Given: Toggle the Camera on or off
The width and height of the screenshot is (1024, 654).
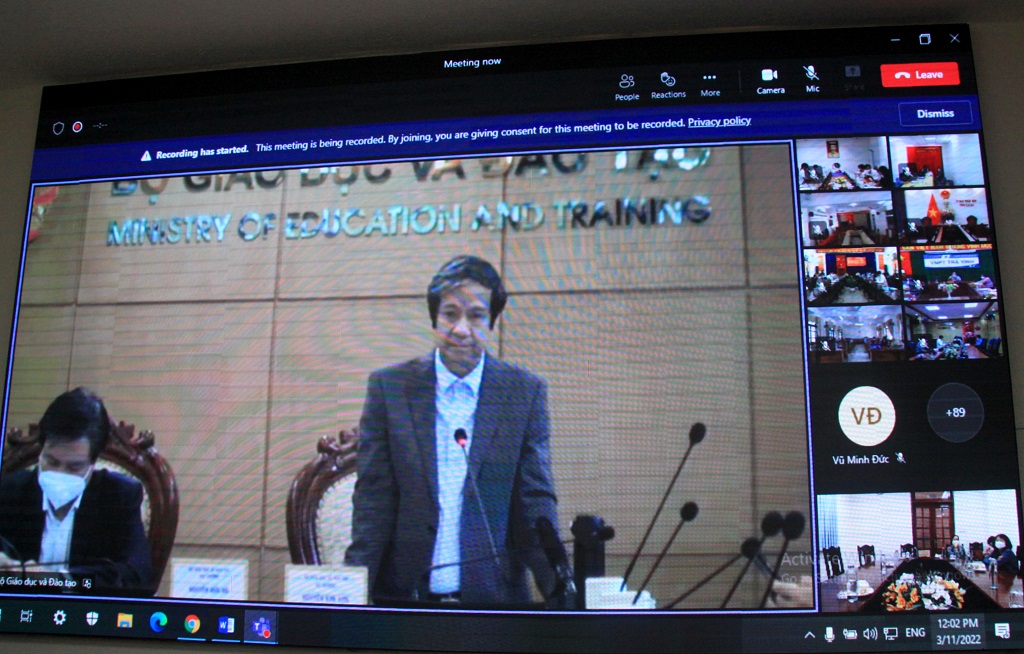Looking at the screenshot, I should [770, 81].
